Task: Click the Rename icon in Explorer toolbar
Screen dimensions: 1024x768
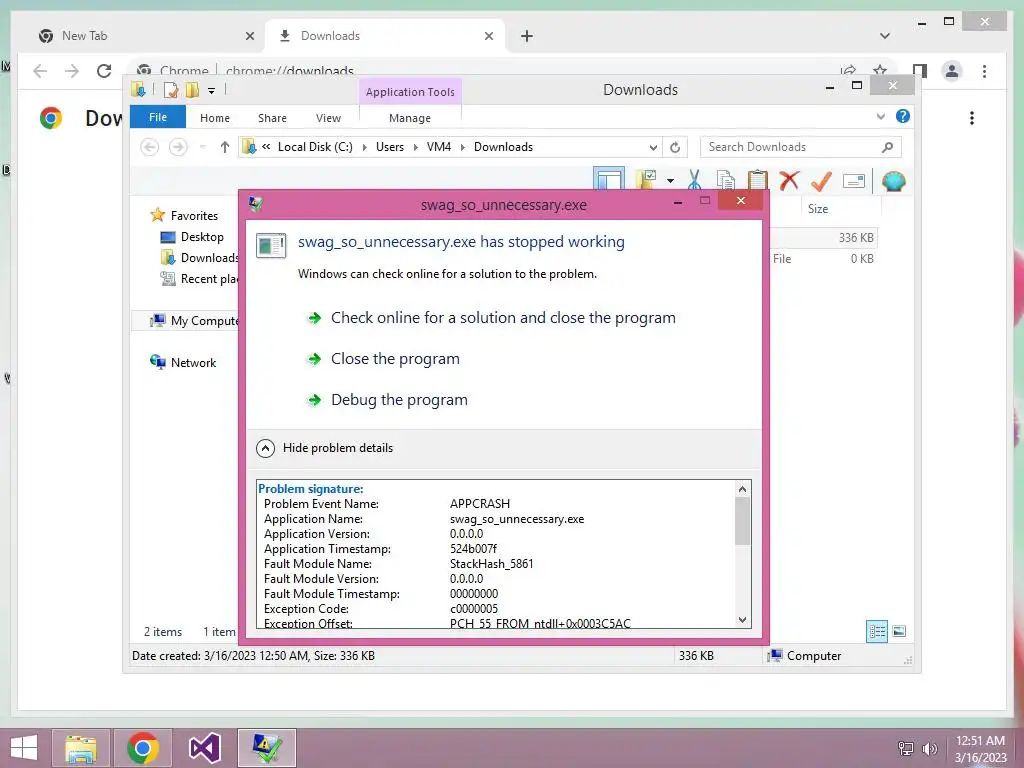Action: [854, 181]
